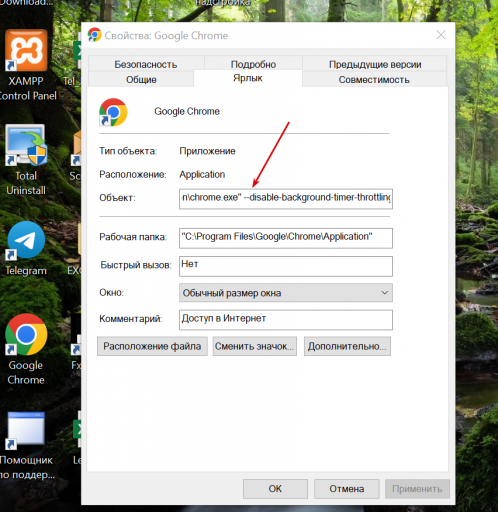Click the Расположение файла button

(152, 346)
